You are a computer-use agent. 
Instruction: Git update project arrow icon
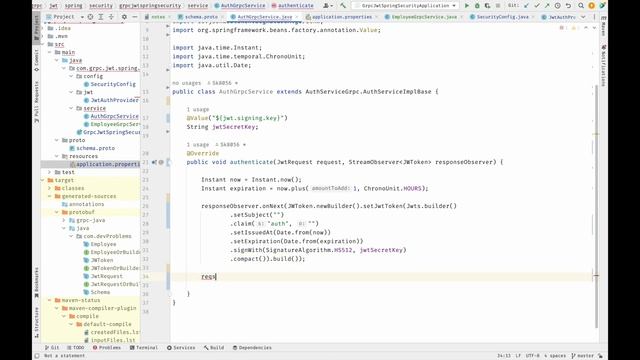(x=526, y=6)
